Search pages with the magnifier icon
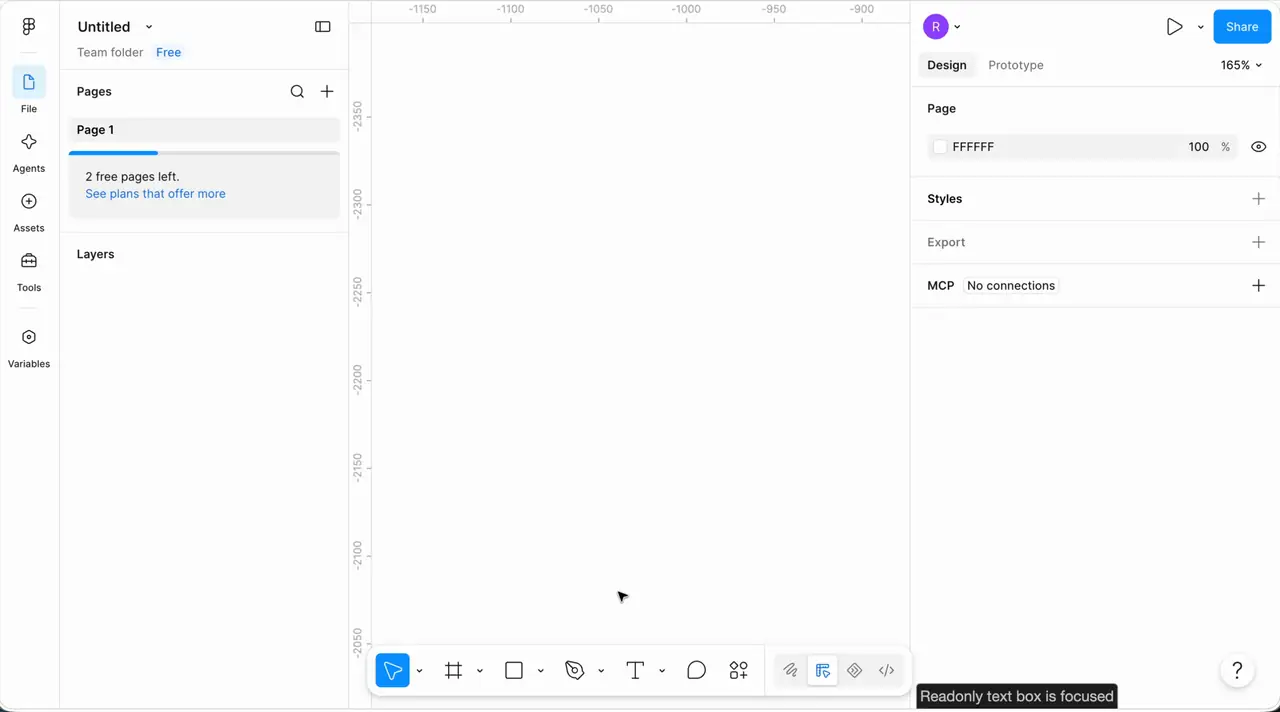The width and height of the screenshot is (1280, 712). coord(297,91)
